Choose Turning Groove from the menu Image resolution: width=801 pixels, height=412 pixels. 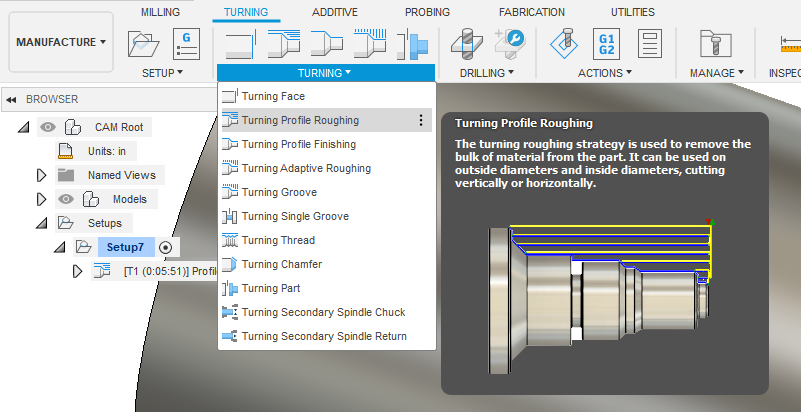(x=326, y=192)
